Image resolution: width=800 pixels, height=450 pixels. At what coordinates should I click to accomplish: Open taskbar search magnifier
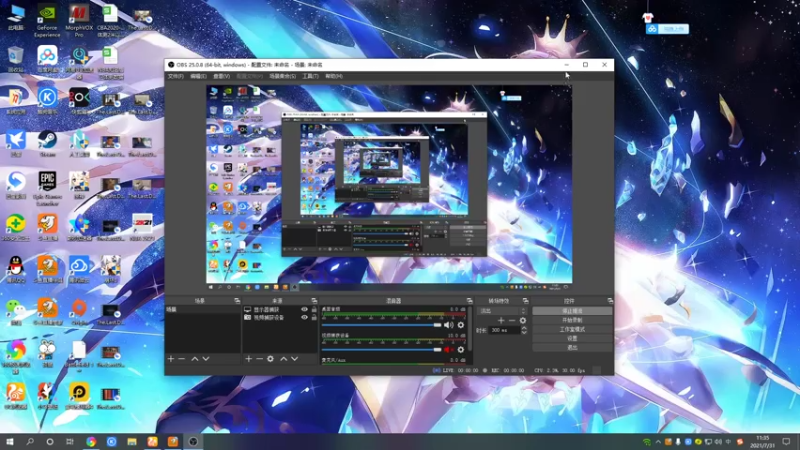click(x=30, y=442)
